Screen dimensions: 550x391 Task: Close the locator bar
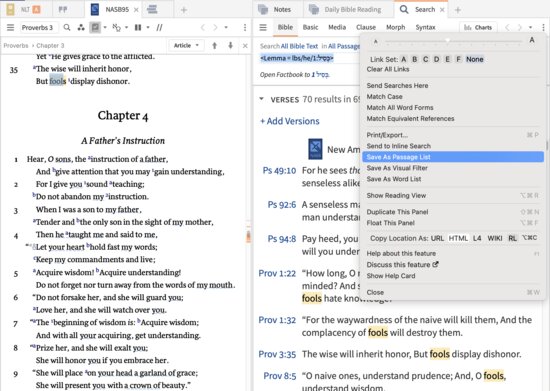[x=245, y=46]
